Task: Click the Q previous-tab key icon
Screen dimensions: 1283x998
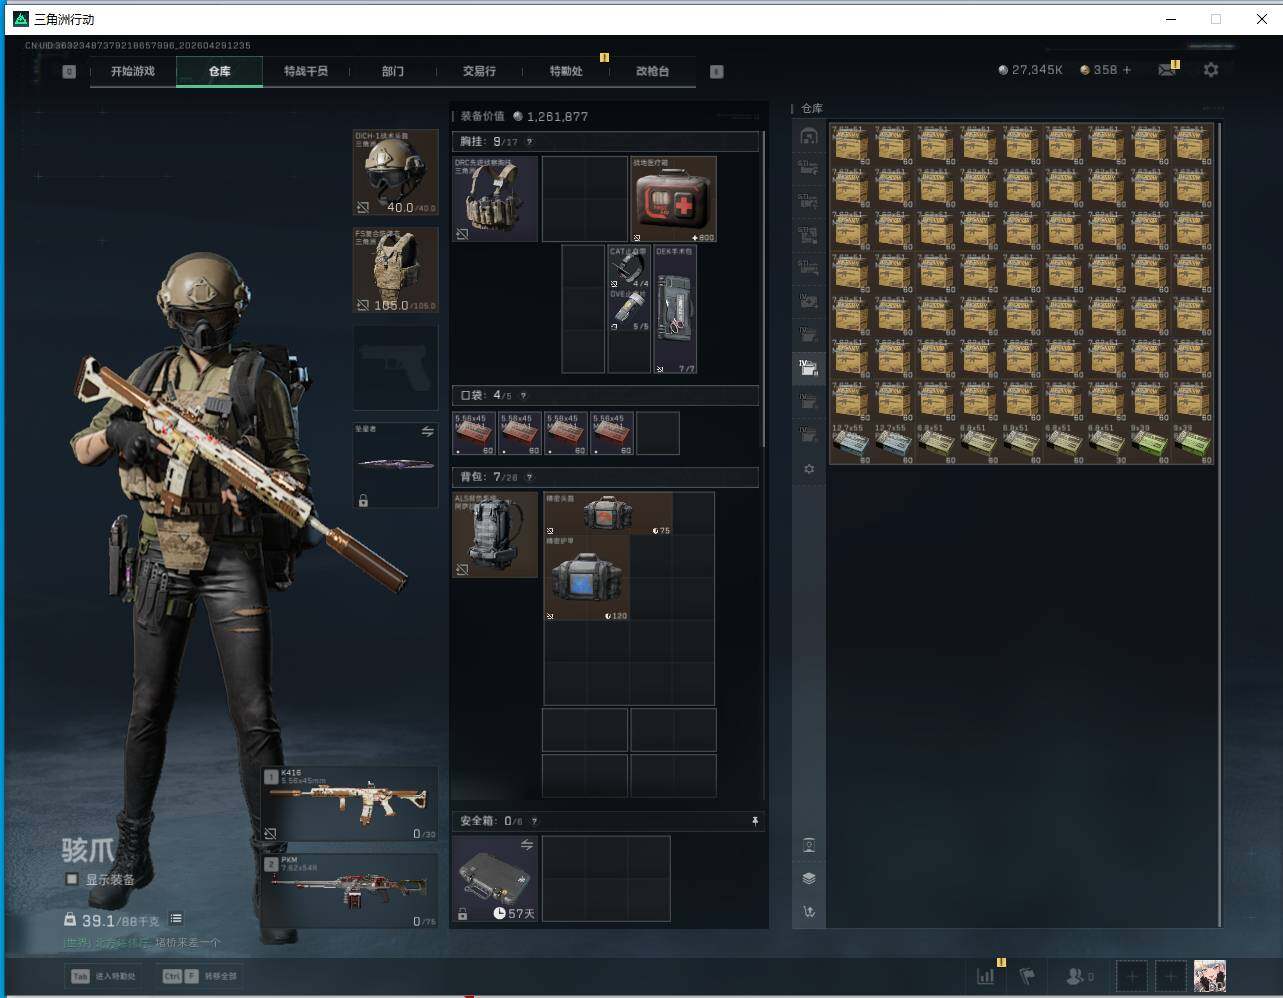Action: click(x=69, y=71)
